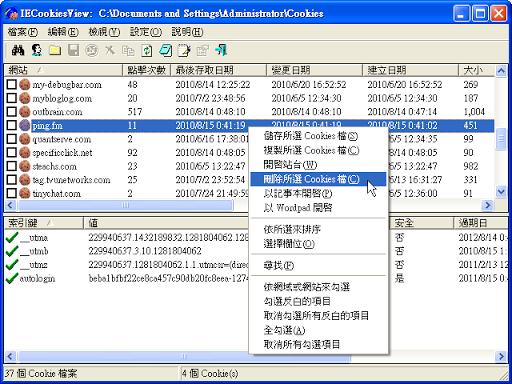Viewport: 512px width, 384px height.
Task: Click the binoculars Find icon in toolbar
Action: tap(18, 51)
